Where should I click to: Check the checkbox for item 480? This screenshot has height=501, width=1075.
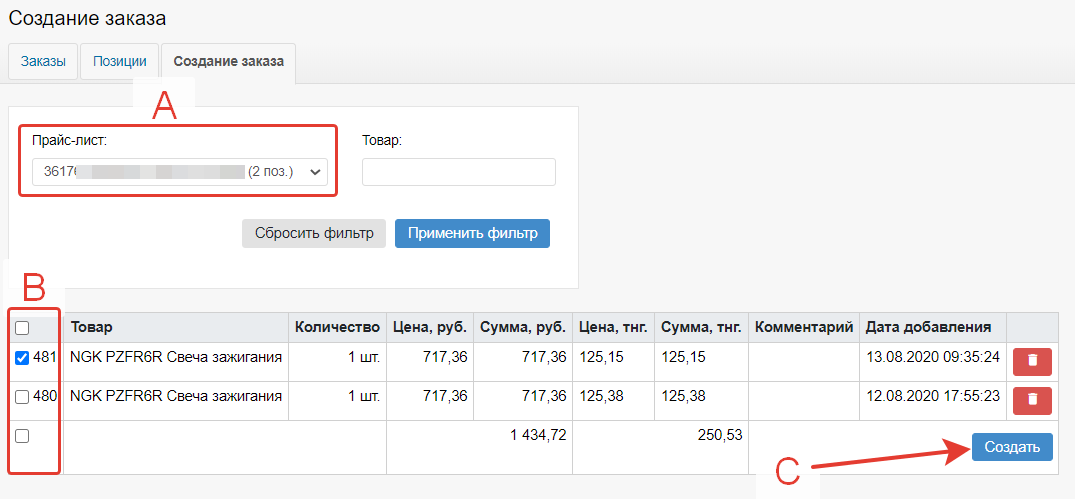click(x=22, y=397)
